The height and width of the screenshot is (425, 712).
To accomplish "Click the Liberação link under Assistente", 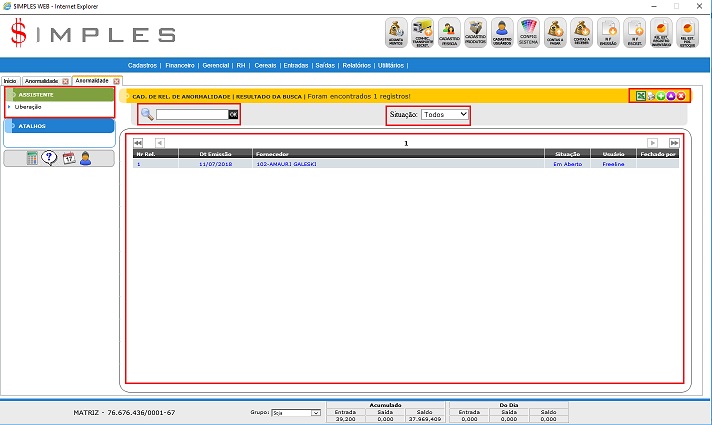I will coord(28,107).
